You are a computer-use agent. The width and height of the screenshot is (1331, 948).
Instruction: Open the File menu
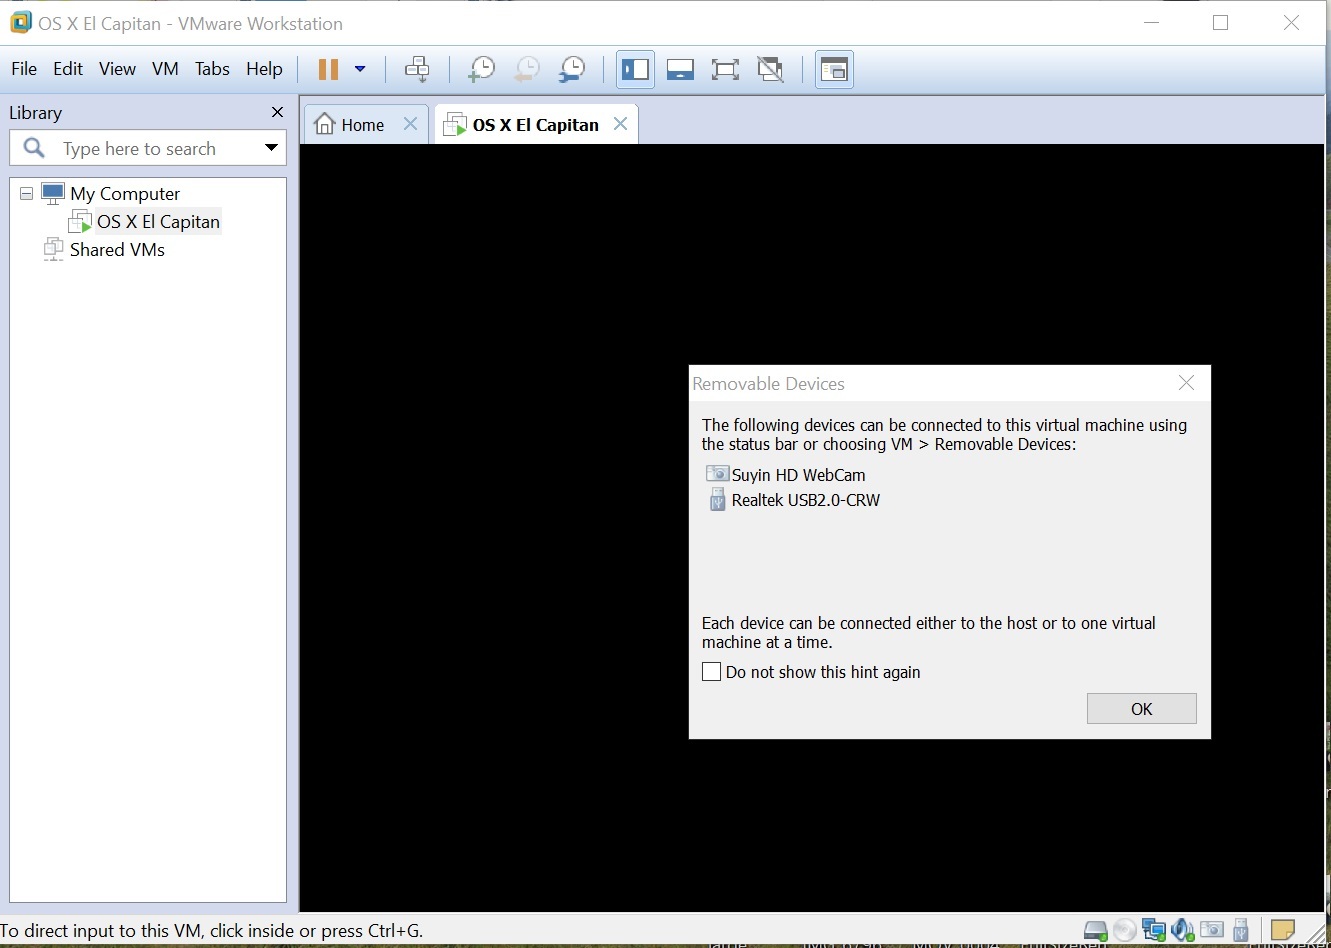click(x=24, y=69)
